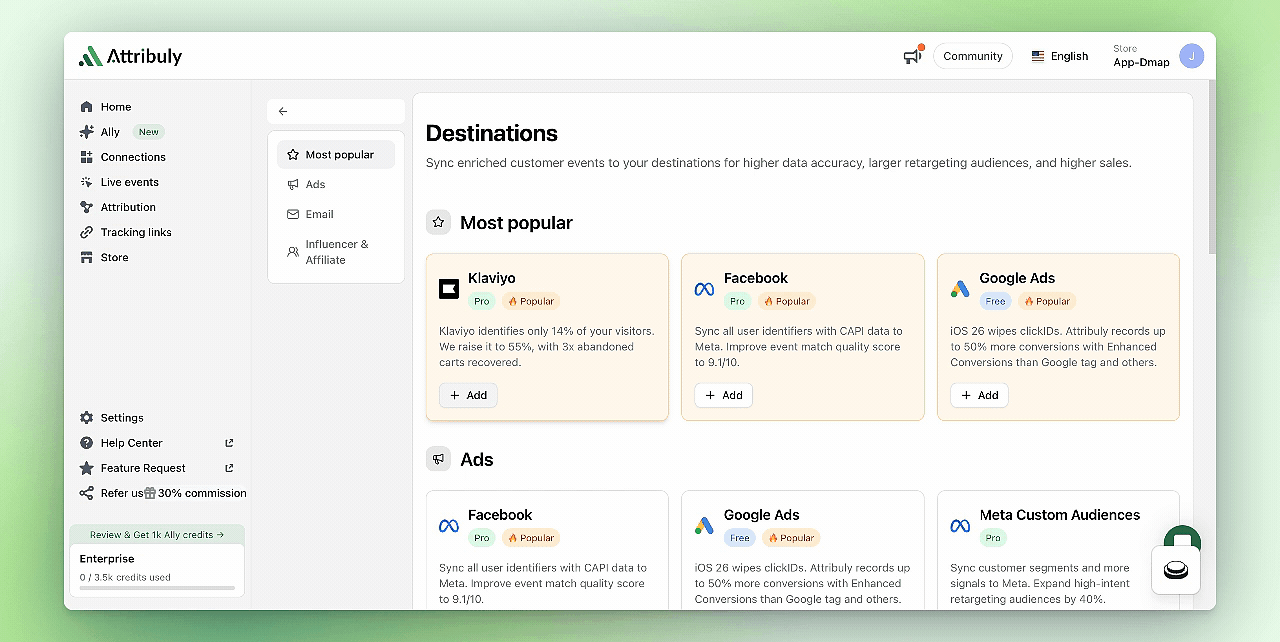The height and width of the screenshot is (642, 1280).
Task: Click the Feature Request star icon
Action: click(87, 468)
